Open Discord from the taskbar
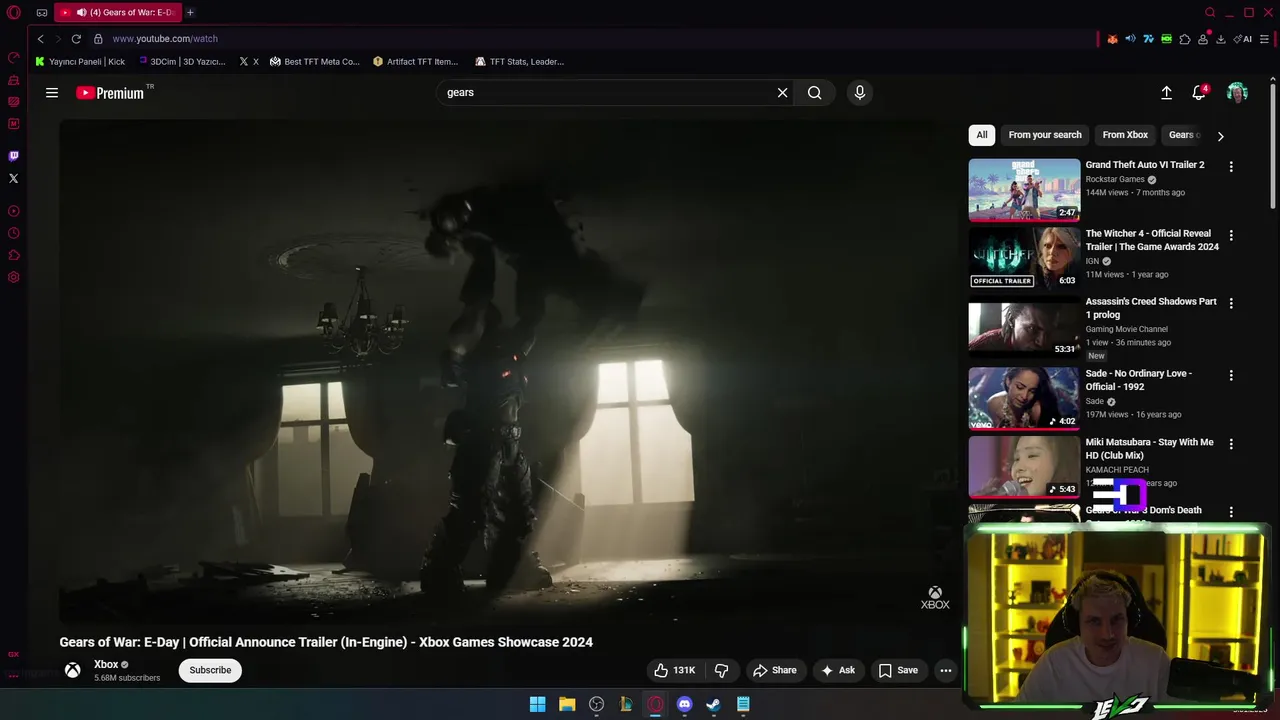The image size is (1280, 720). point(684,704)
